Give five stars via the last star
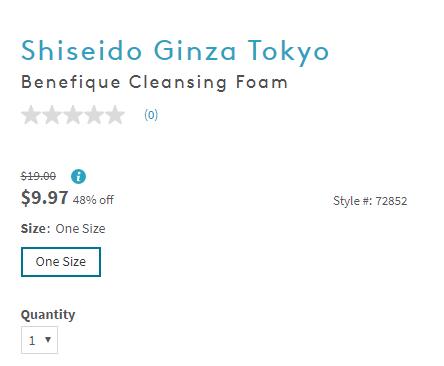This screenshot has height=366, width=444. (115, 115)
